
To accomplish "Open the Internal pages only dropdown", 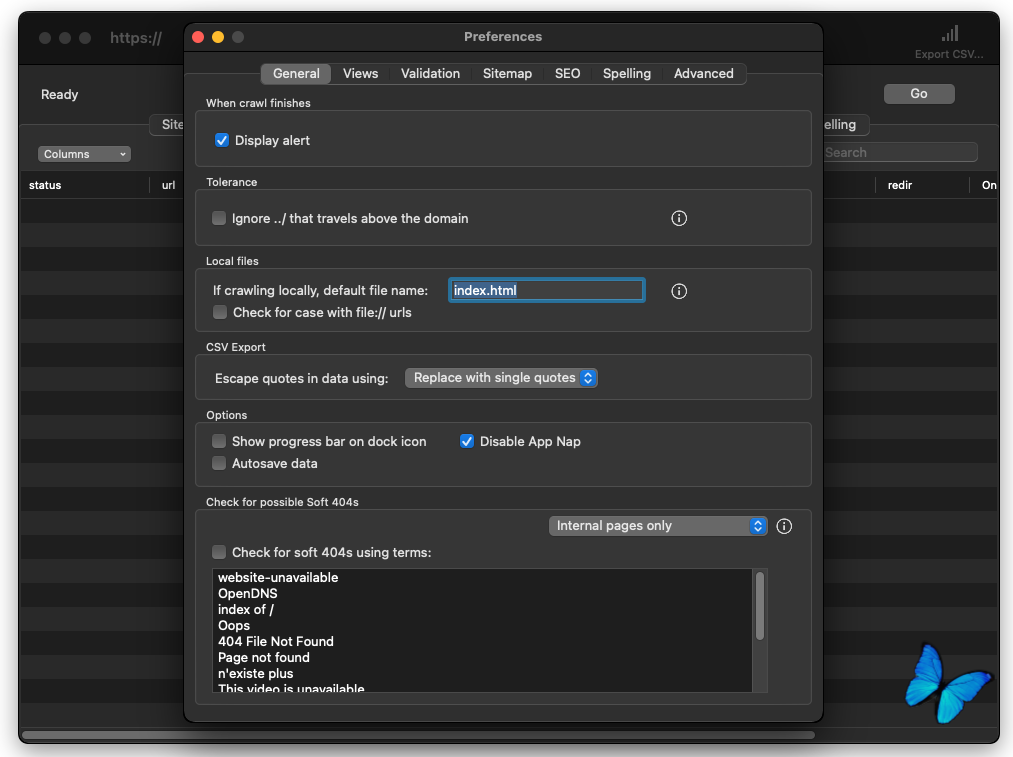I will 658,526.
